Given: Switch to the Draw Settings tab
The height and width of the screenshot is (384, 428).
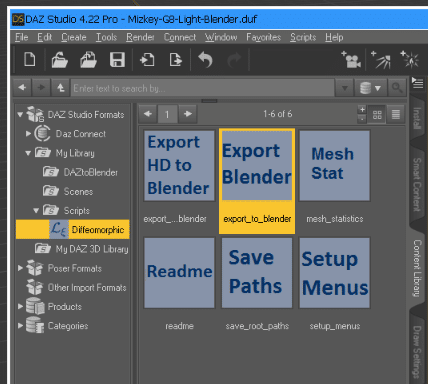Looking at the screenshot, I should click(417, 352).
